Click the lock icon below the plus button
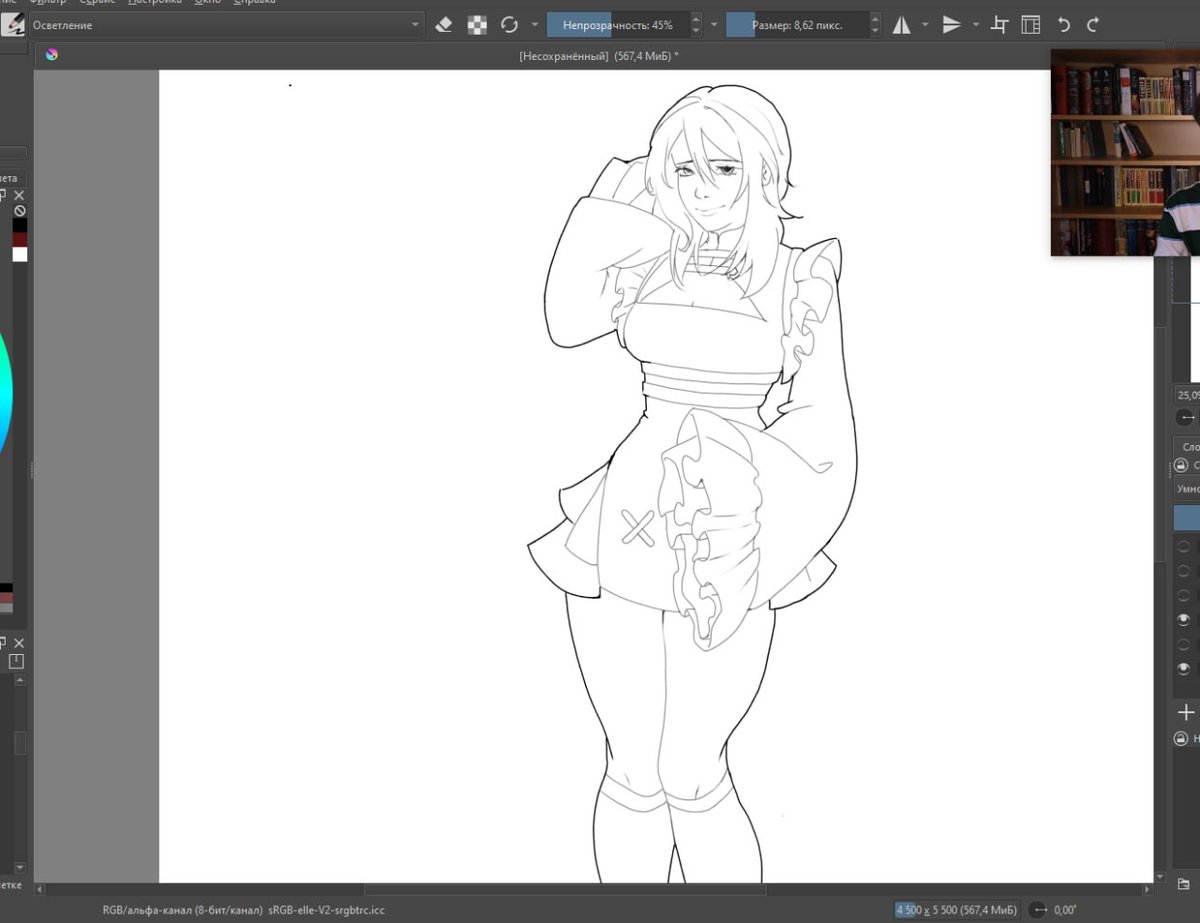1200x923 pixels. tap(1181, 738)
